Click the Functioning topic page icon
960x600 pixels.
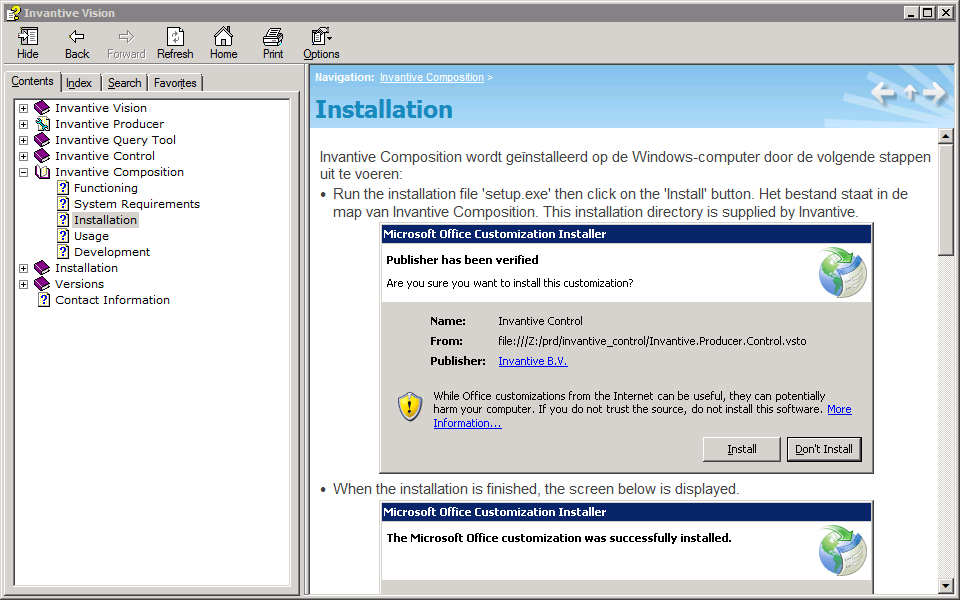click(63, 187)
